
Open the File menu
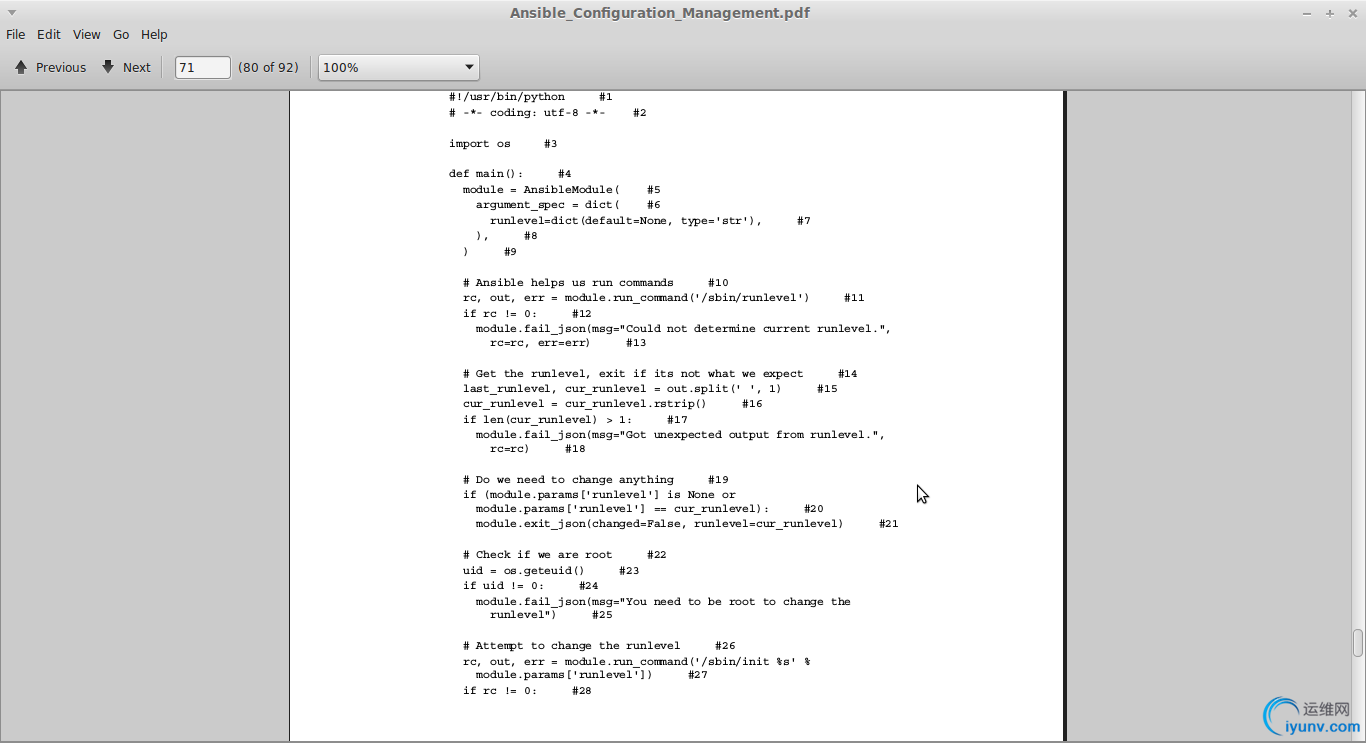[16, 34]
